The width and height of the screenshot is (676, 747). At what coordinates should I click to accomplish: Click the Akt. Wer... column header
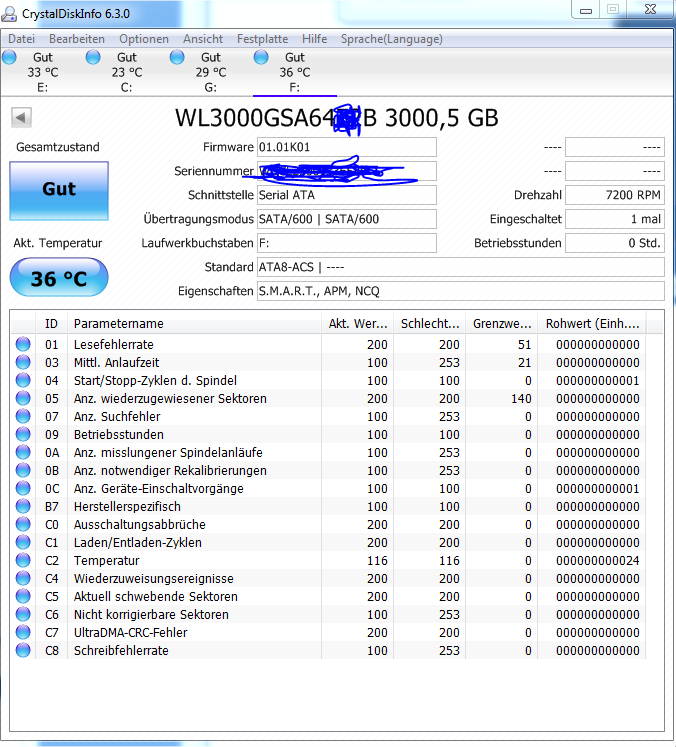[358, 323]
